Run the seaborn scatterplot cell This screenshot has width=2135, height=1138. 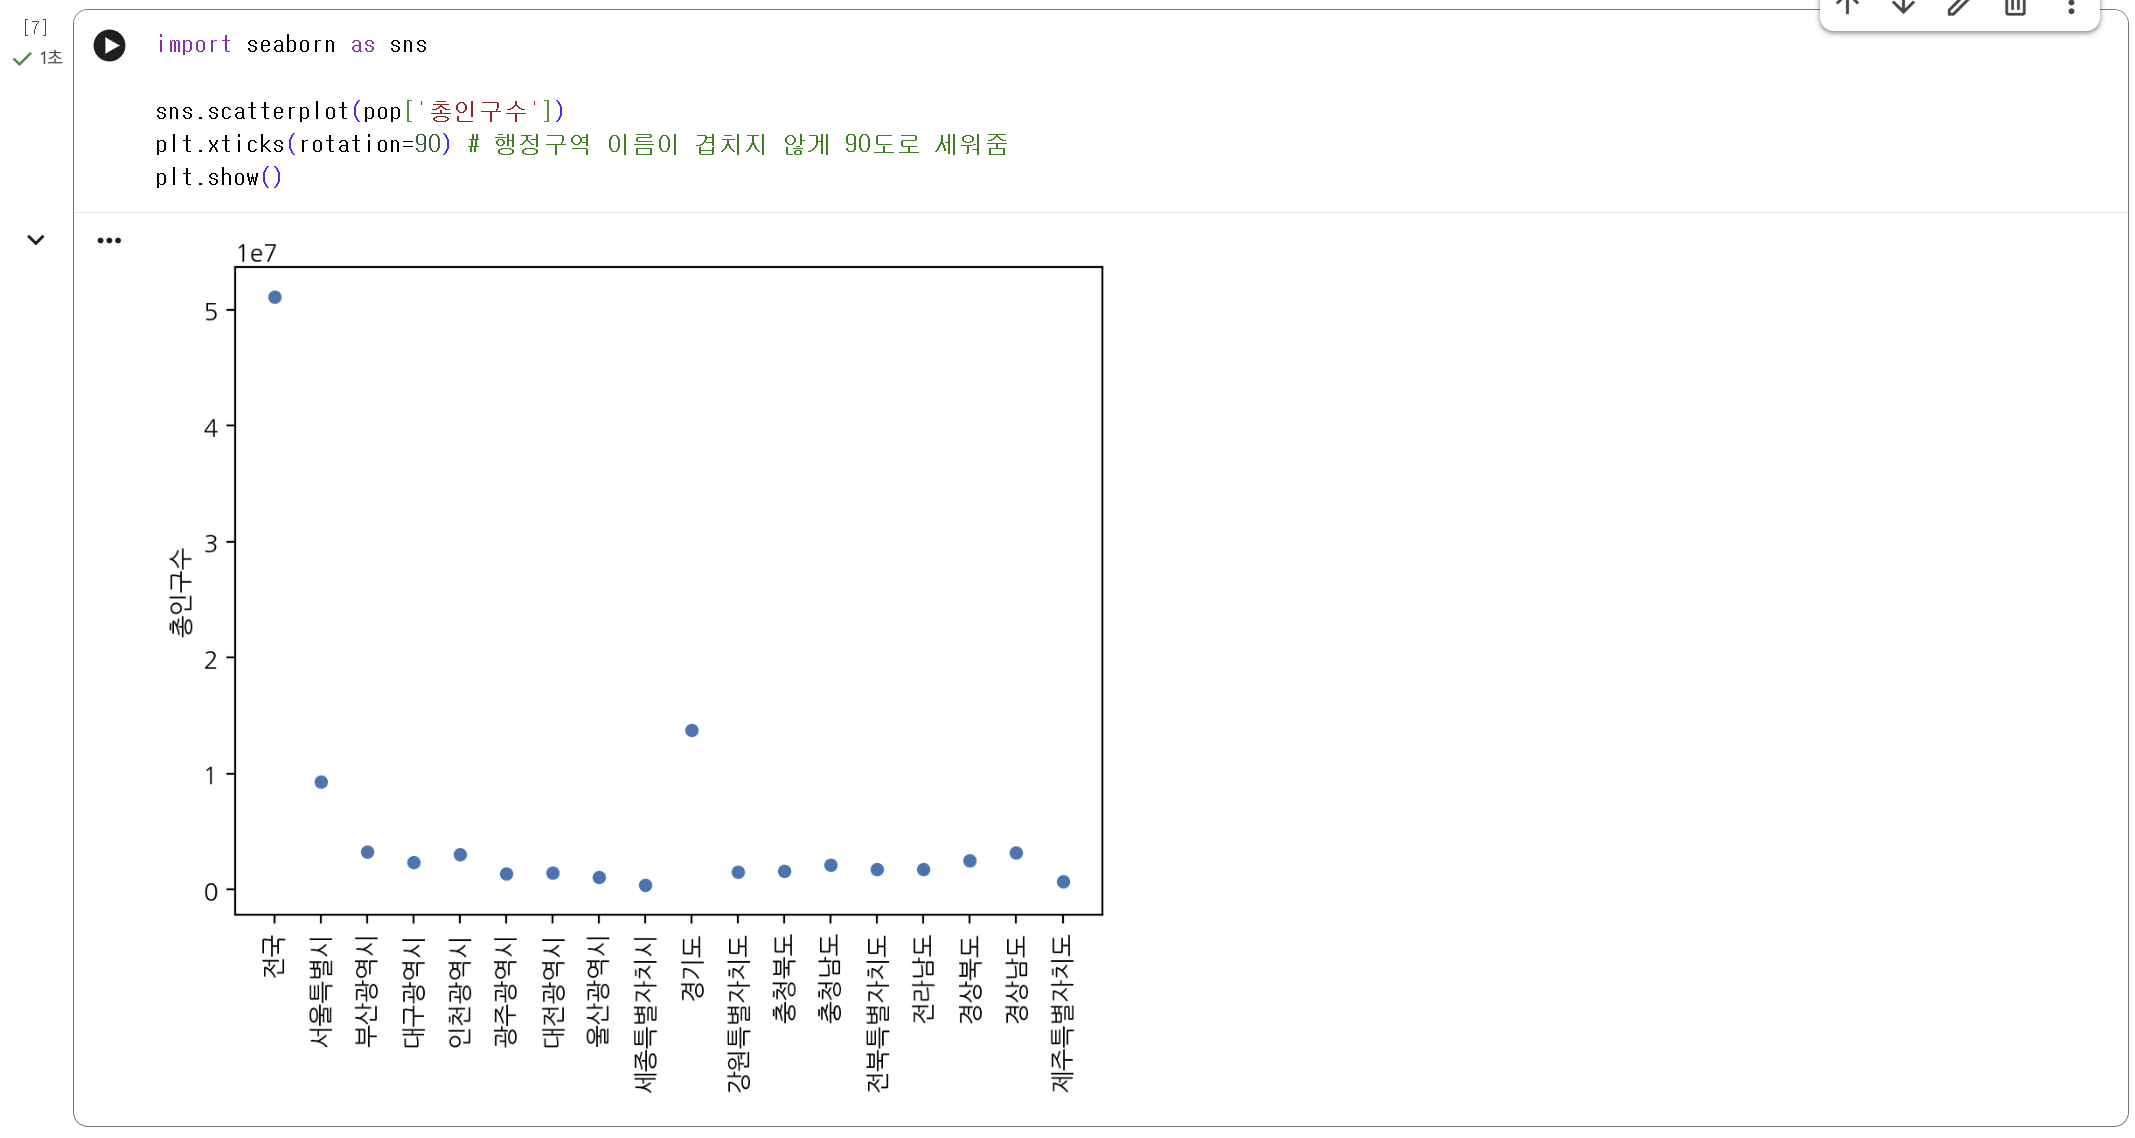pos(109,46)
